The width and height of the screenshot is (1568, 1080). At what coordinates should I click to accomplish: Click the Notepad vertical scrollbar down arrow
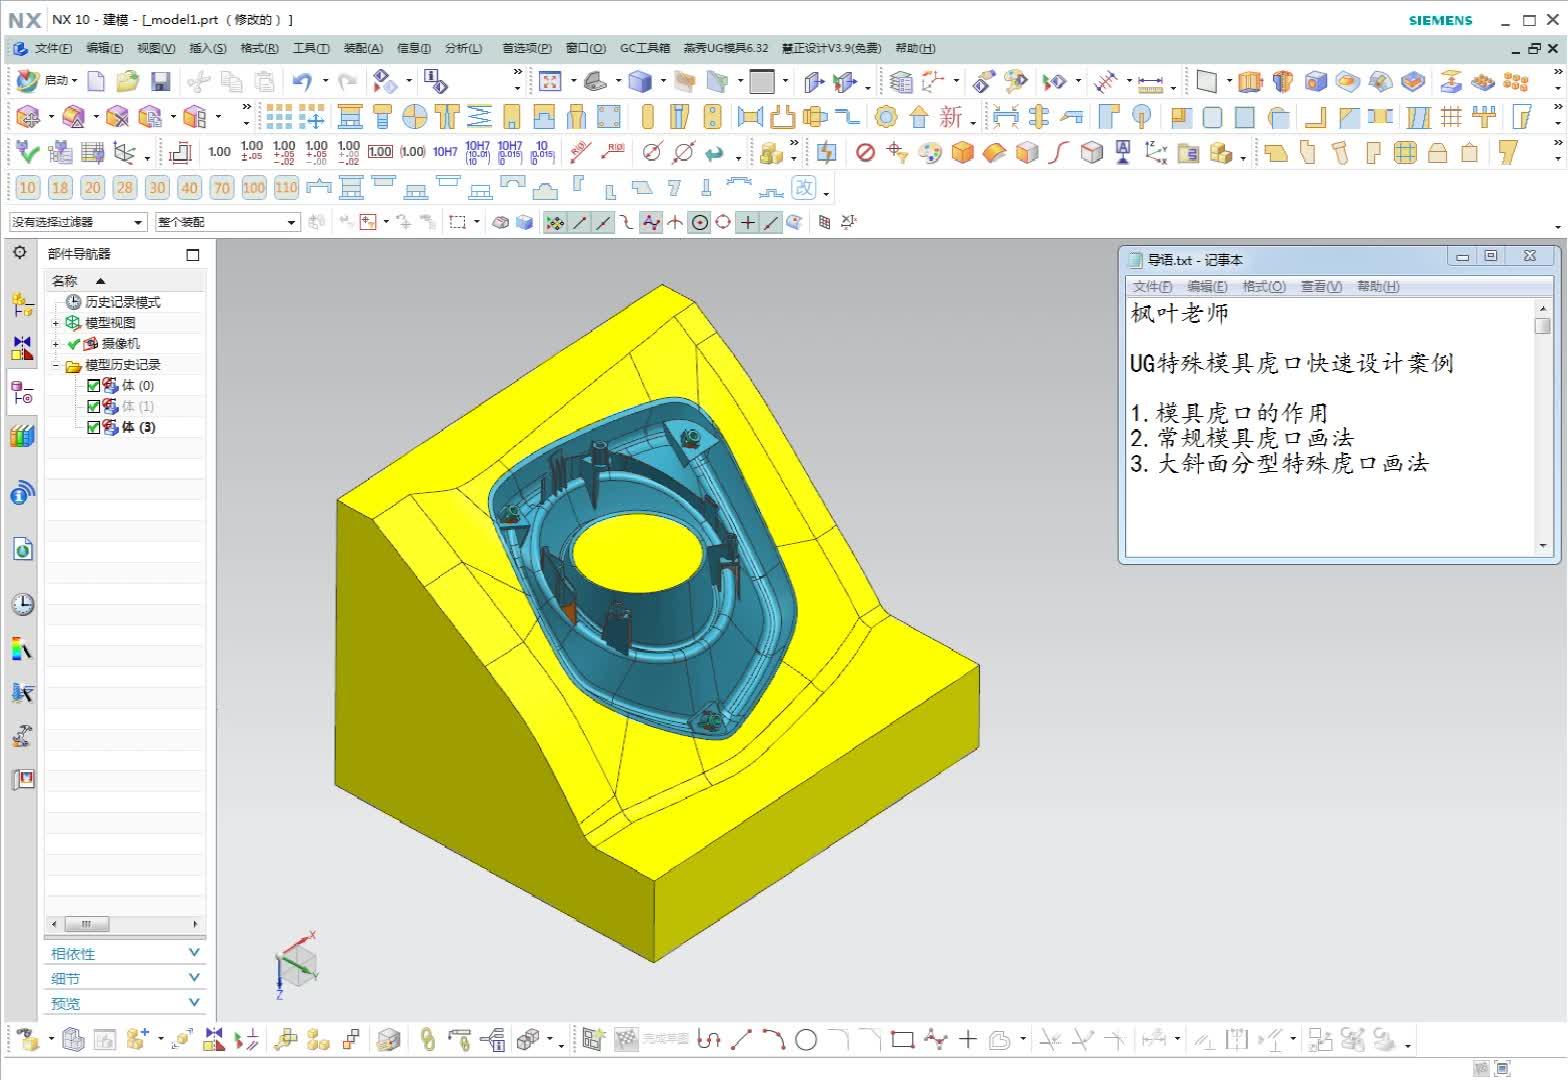[x=1543, y=546]
